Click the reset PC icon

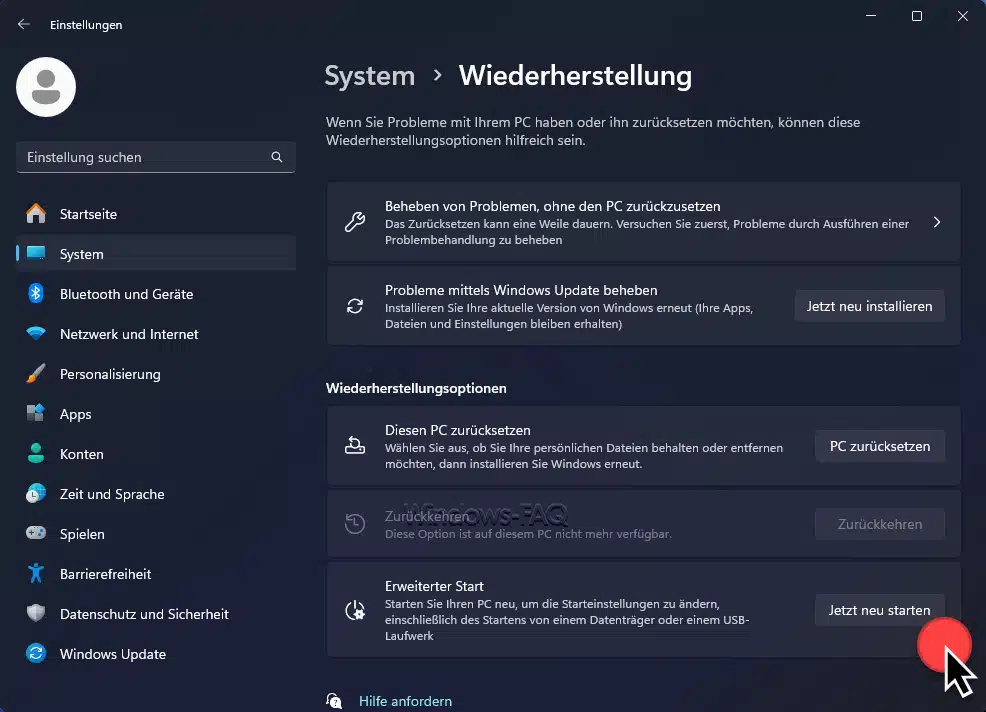click(x=355, y=446)
